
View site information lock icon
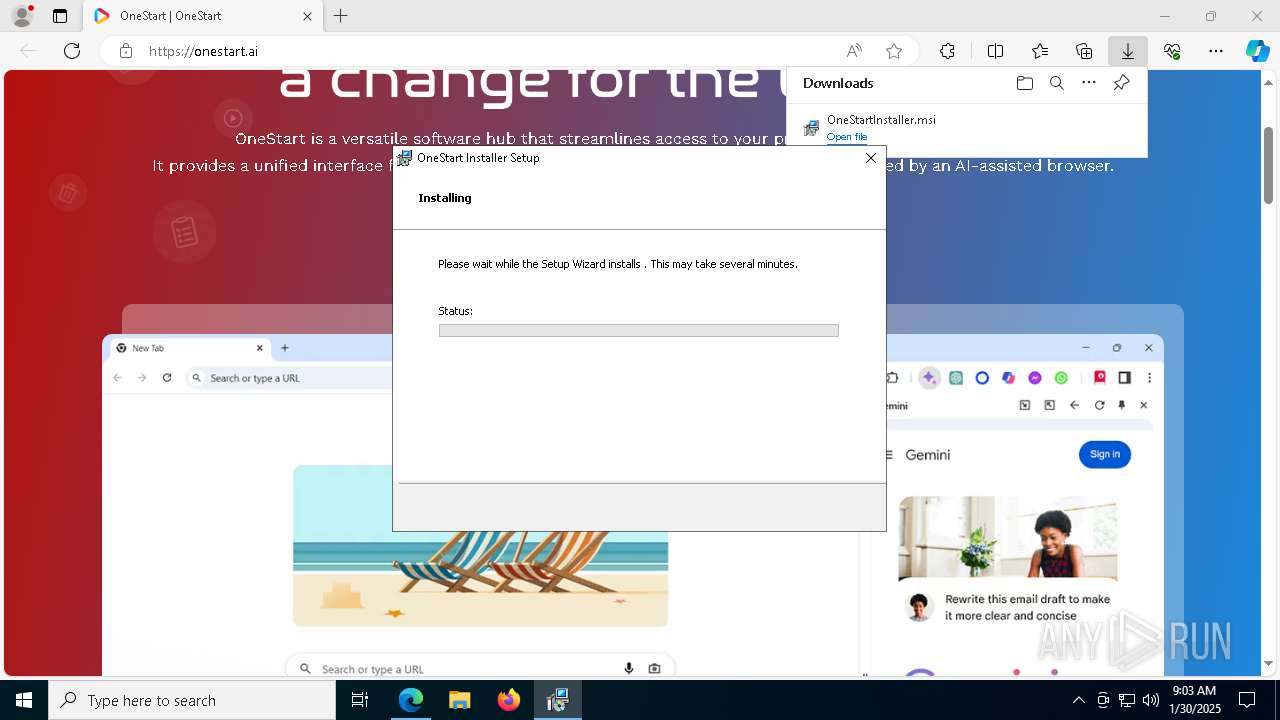pos(125,51)
